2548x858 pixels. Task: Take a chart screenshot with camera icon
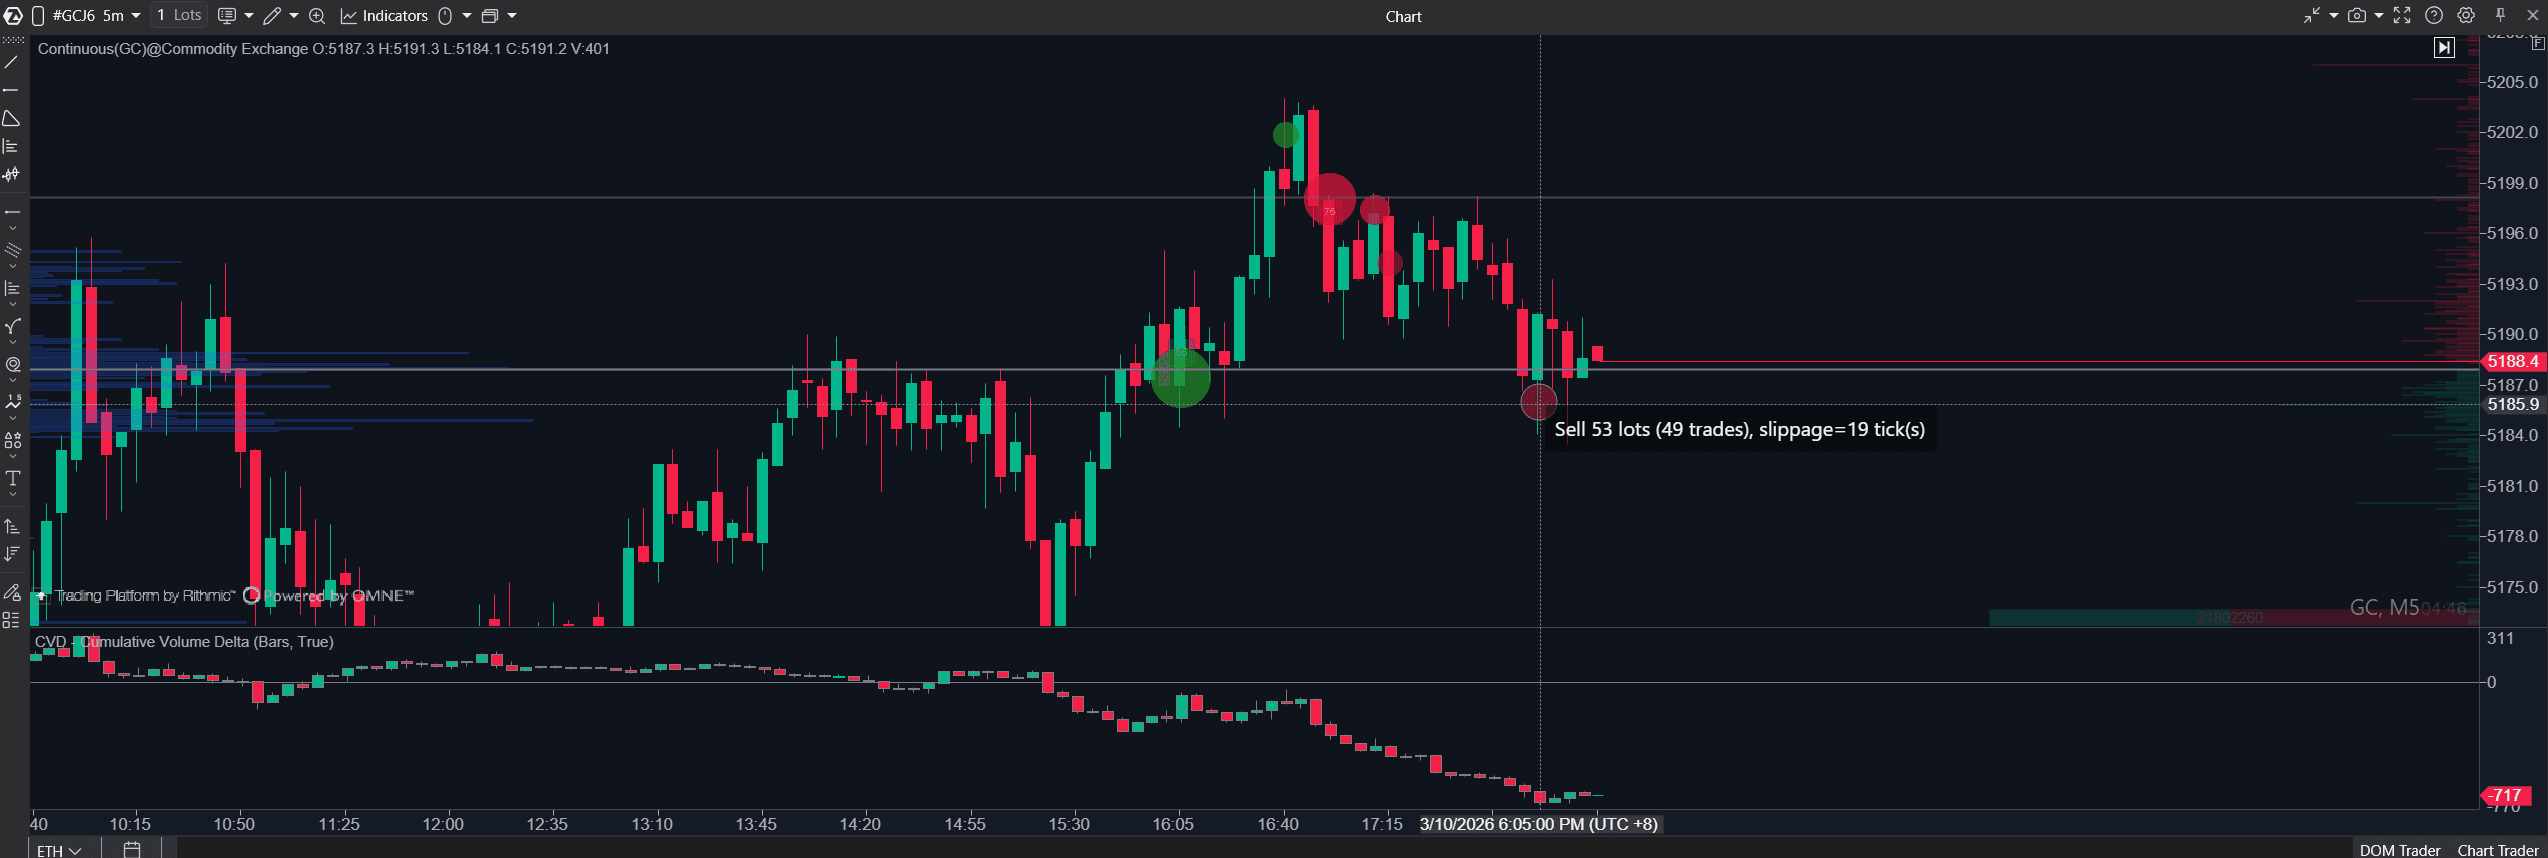click(x=2357, y=16)
